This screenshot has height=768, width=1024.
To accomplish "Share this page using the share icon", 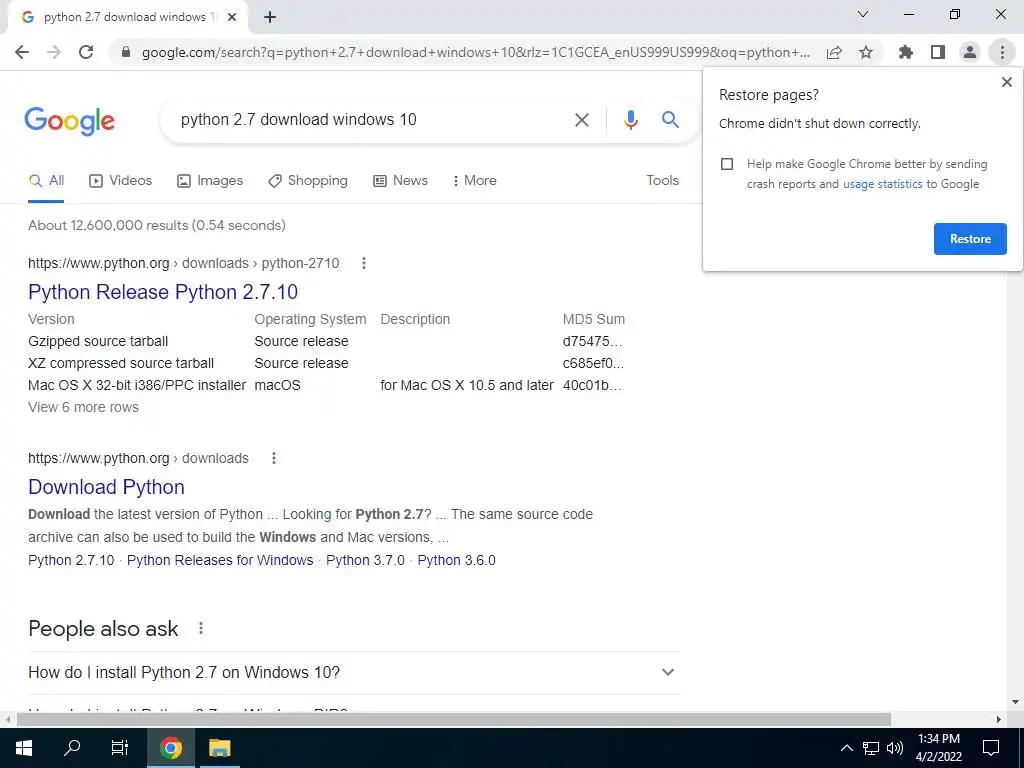I will (834, 52).
